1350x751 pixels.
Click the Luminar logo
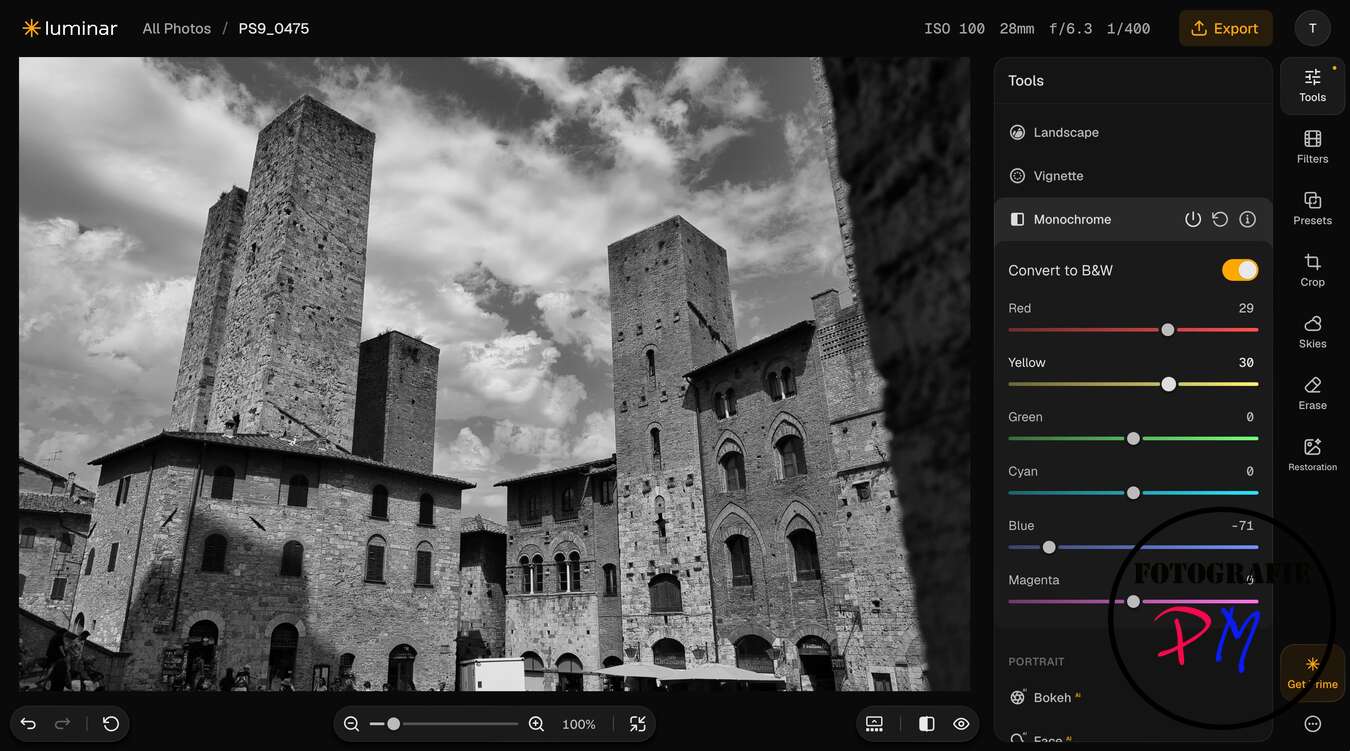70,28
